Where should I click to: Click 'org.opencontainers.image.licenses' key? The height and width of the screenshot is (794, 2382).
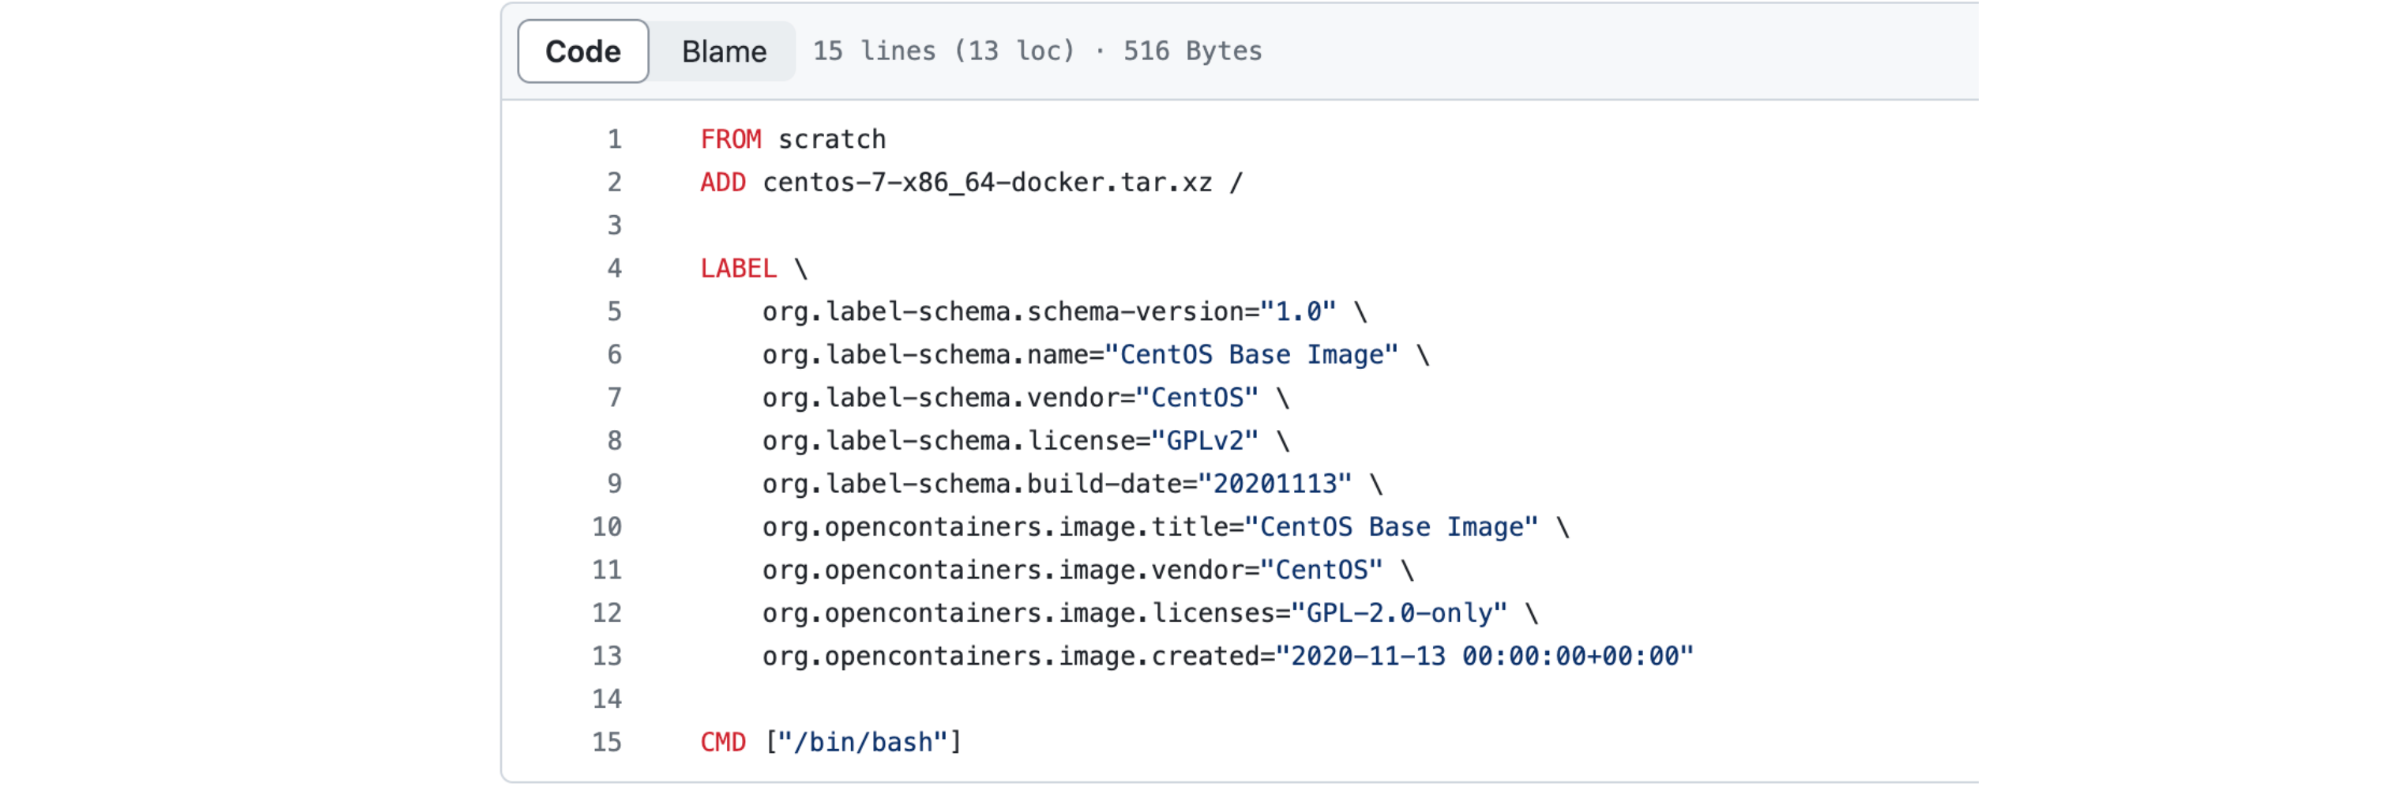pos(1018,612)
